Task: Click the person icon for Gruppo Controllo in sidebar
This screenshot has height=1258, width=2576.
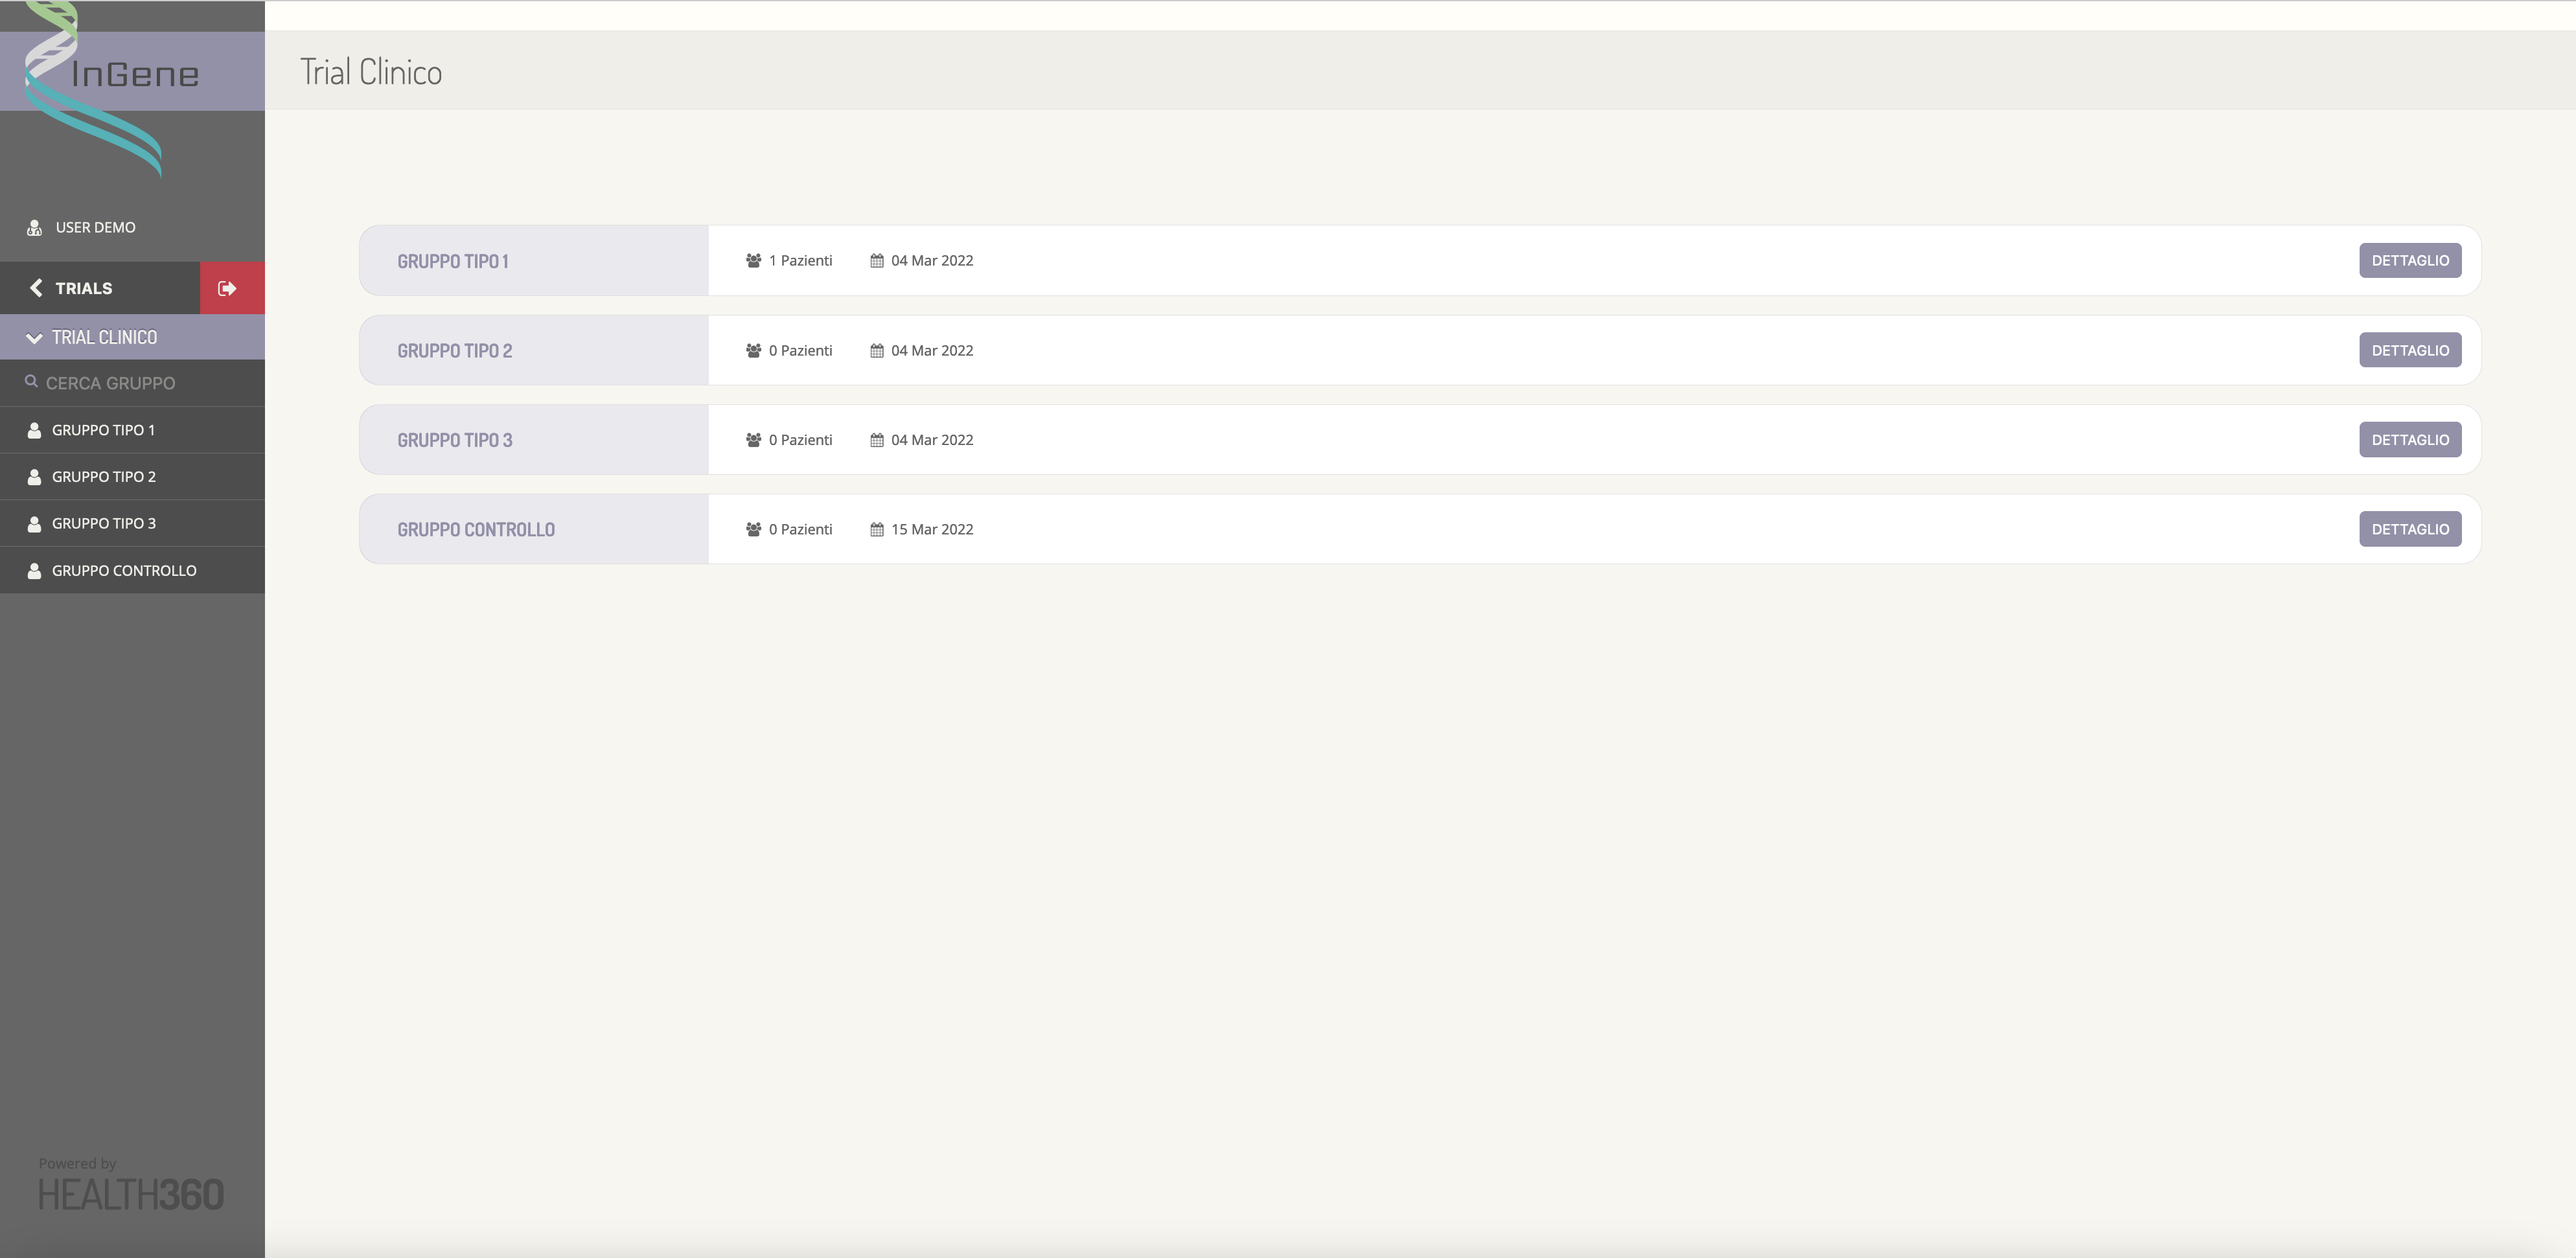Action: [34, 571]
